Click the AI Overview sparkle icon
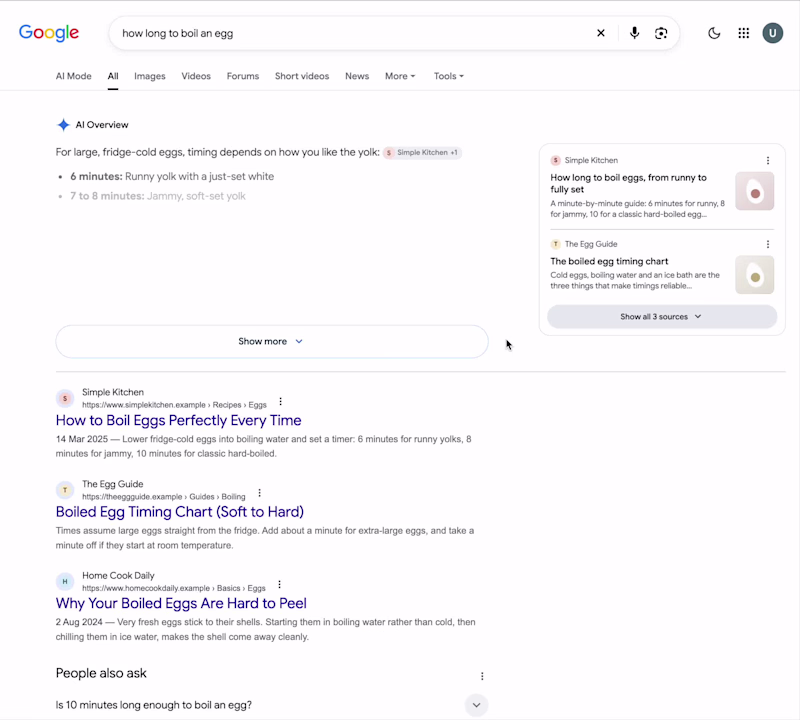 pos(63,125)
